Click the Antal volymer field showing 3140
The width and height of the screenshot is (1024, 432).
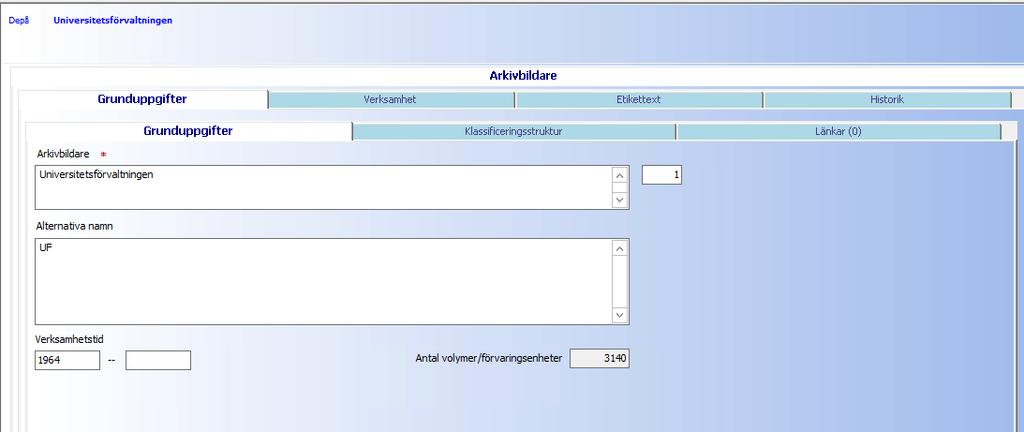(x=600, y=358)
